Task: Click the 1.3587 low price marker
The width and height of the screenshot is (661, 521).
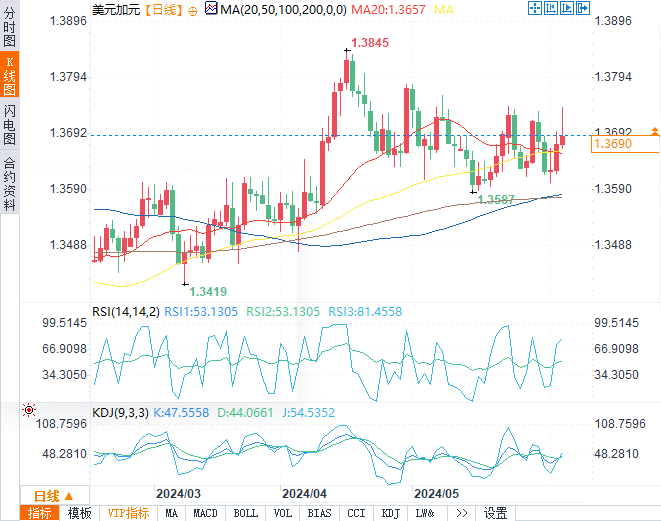Action: (496, 199)
